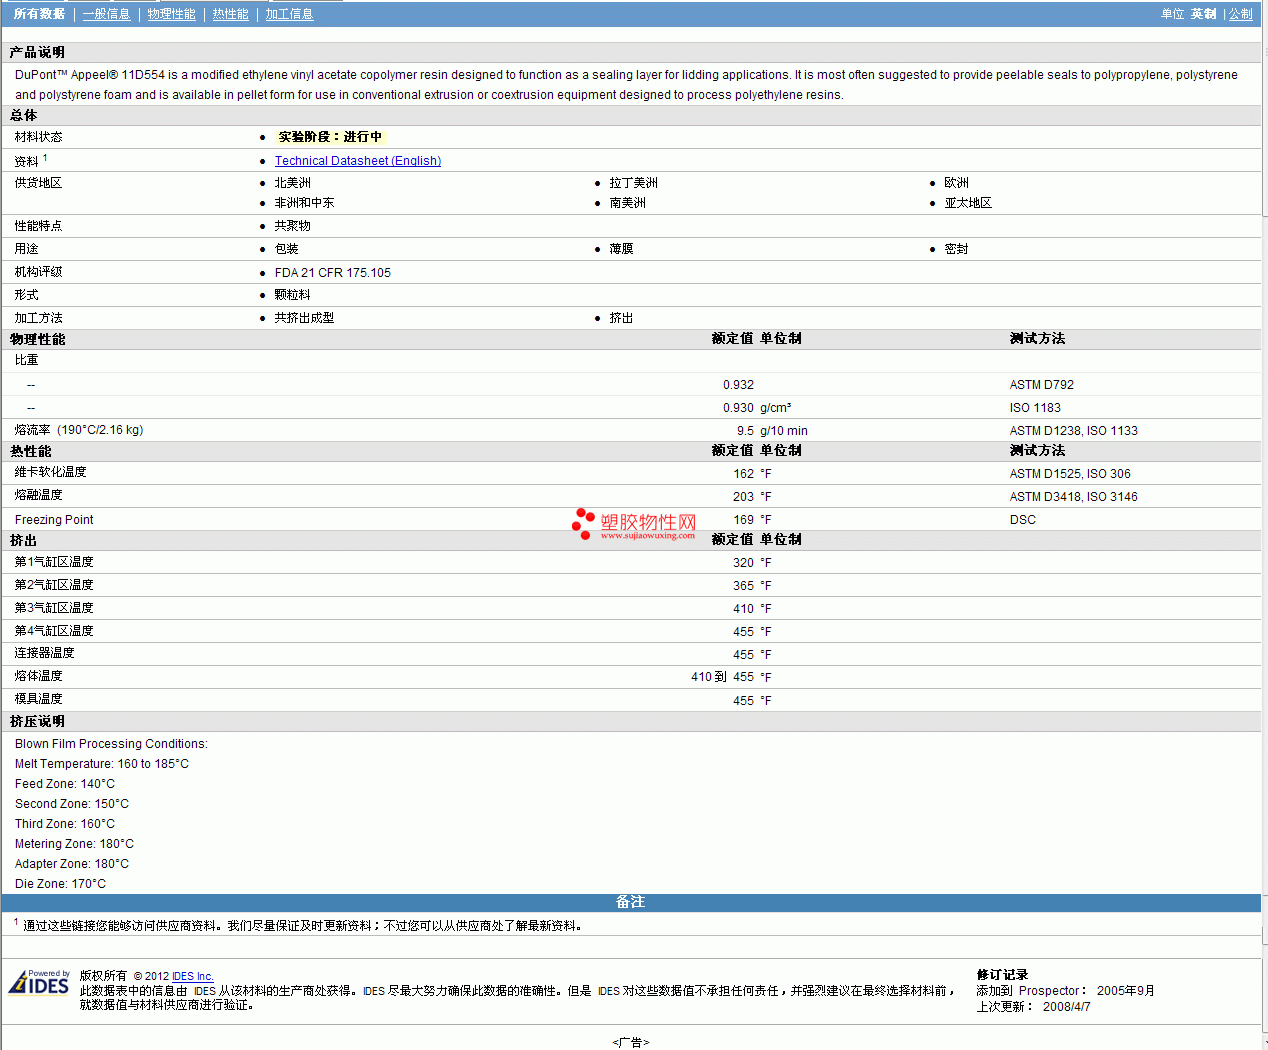Click the 维卡软化温度 row label
This screenshot has width=1268, height=1050.
coord(51,472)
